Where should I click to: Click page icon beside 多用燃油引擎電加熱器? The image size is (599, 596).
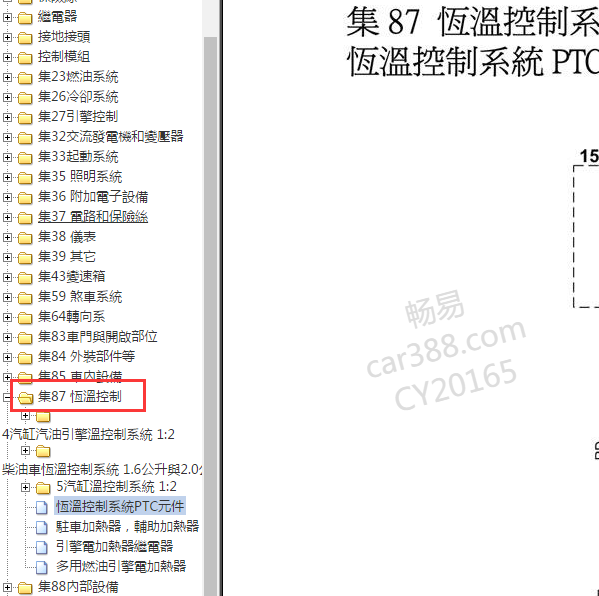[x=42, y=567]
